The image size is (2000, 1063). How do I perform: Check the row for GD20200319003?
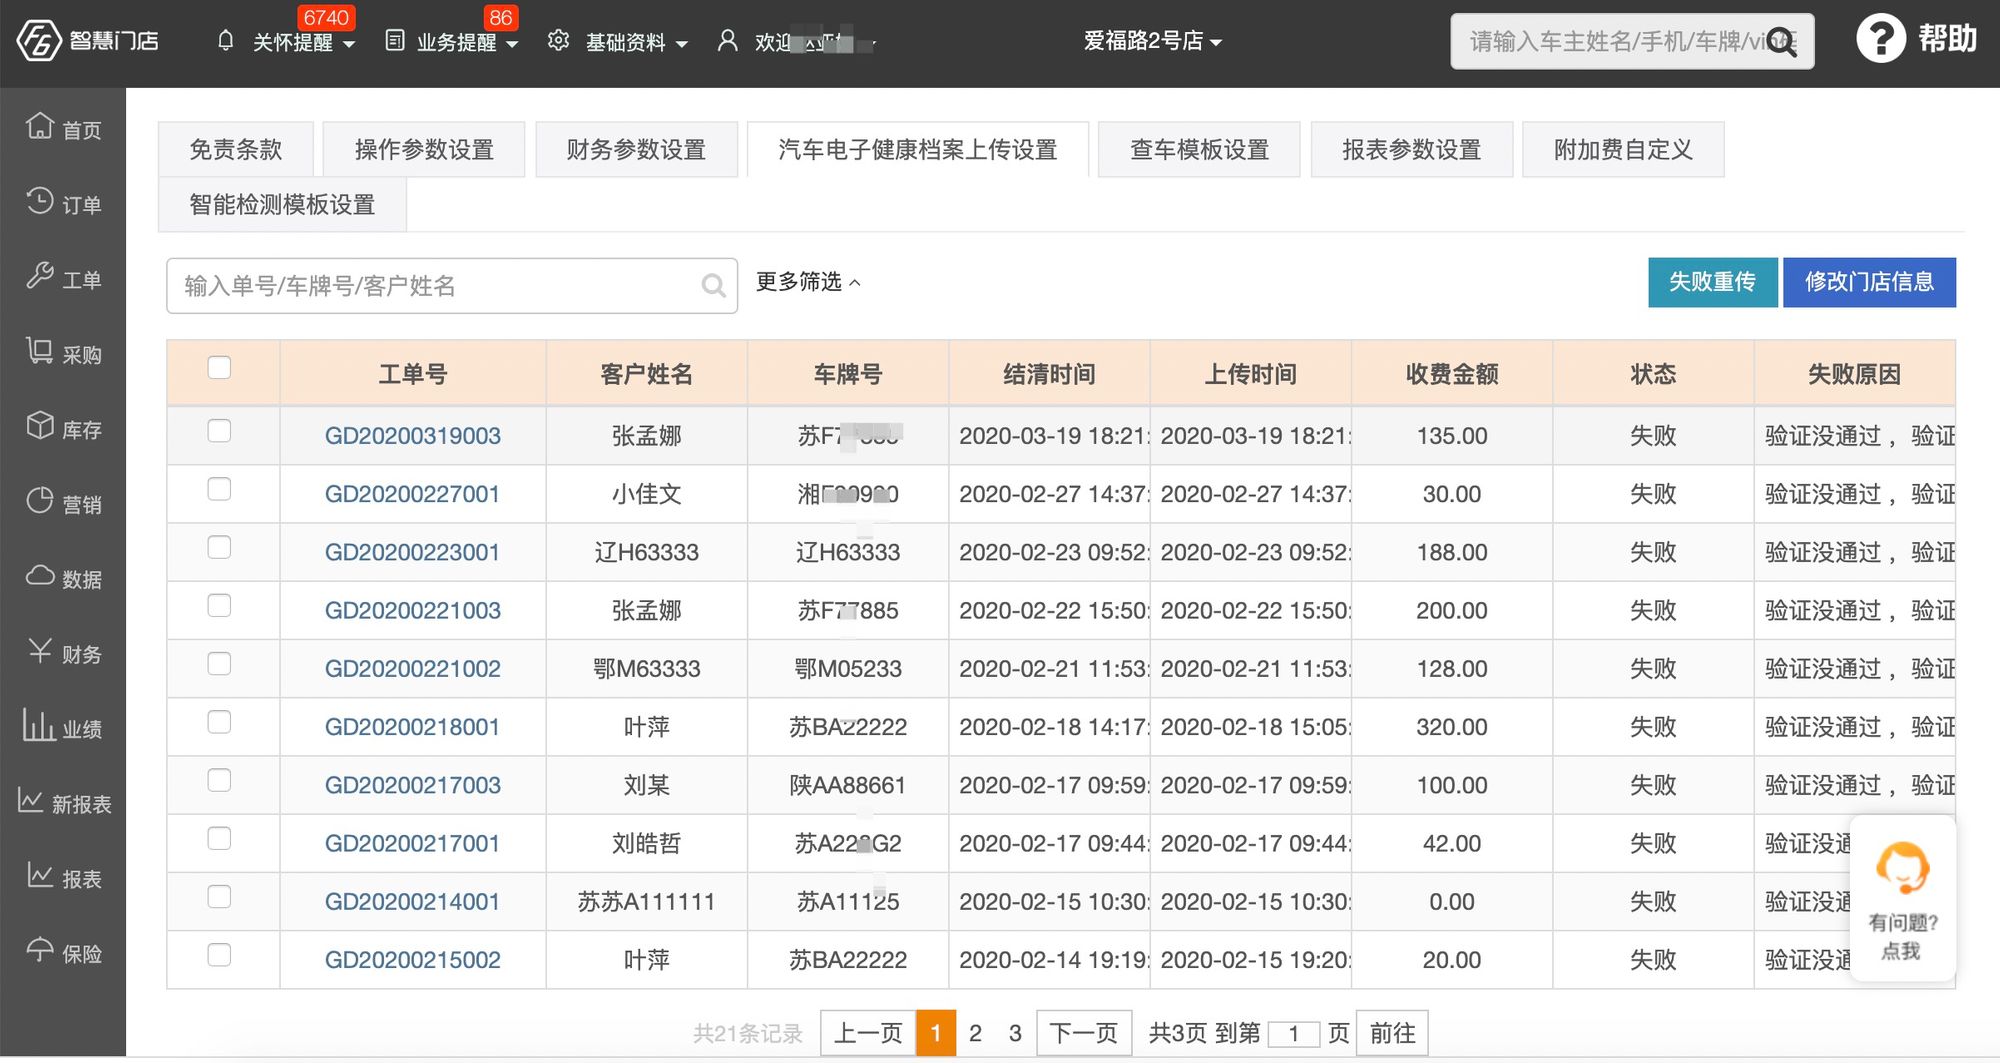(219, 431)
